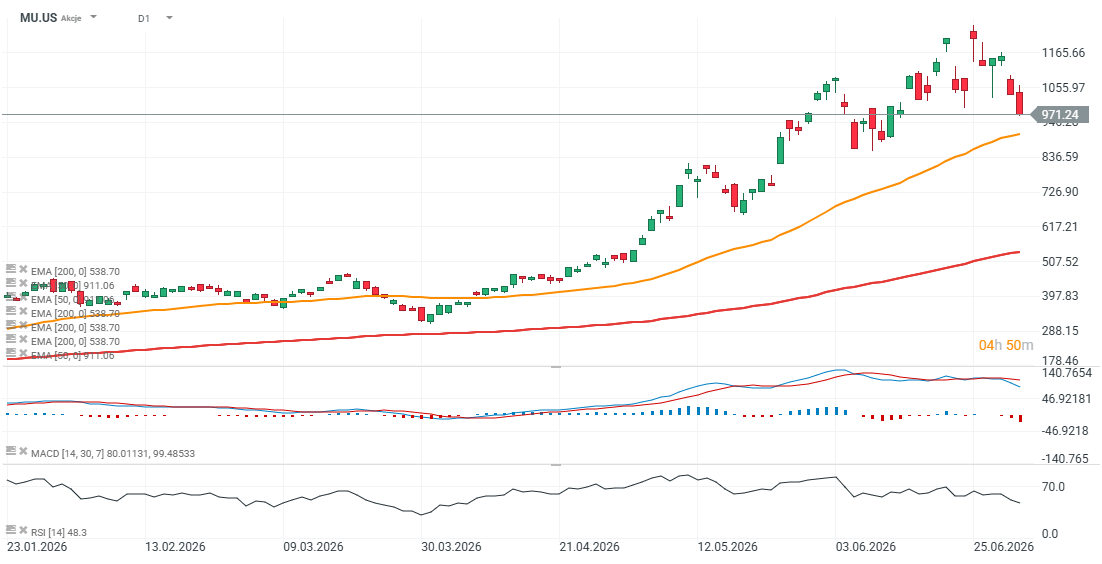The height and width of the screenshot is (564, 1102).
Task: Click the 46.92181 MACD axis value
Action: click(1067, 399)
